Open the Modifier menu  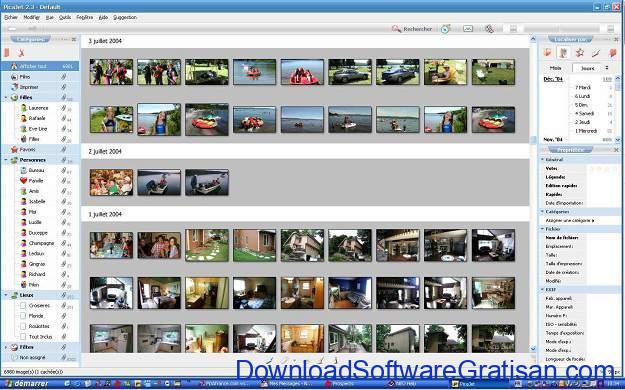31,18
